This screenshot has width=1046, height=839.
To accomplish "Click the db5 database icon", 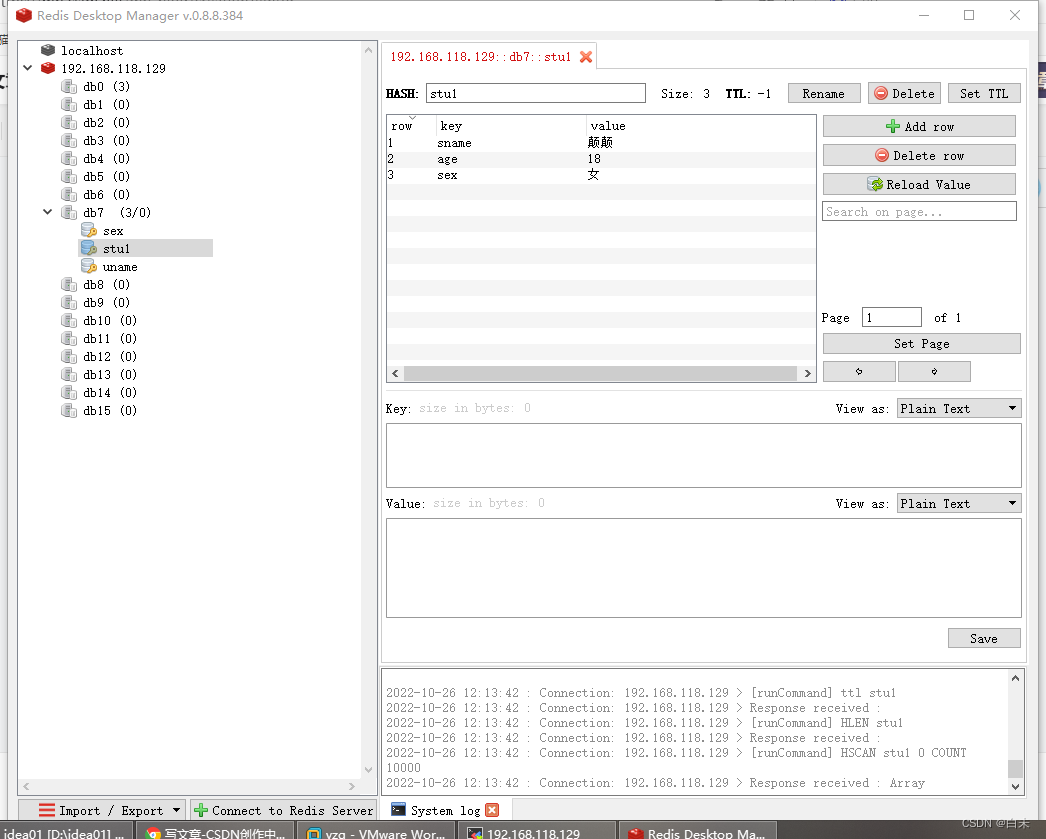I will click(x=69, y=176).
